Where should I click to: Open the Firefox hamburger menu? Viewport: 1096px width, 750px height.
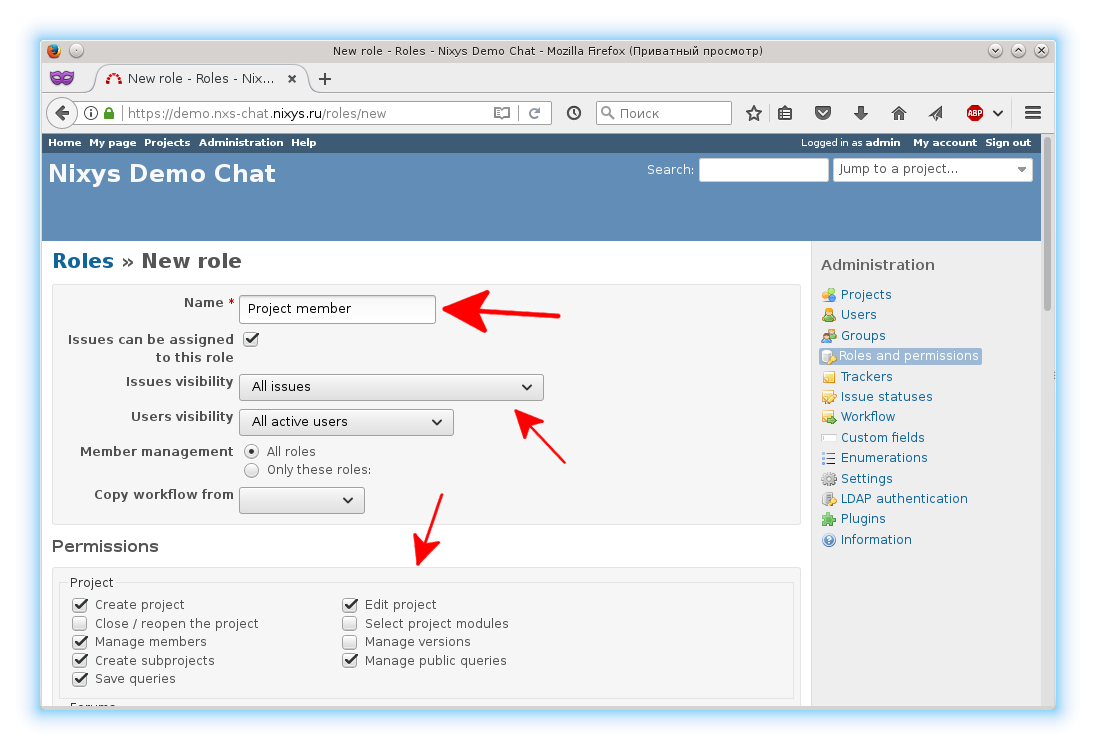tap(1033, 113)
